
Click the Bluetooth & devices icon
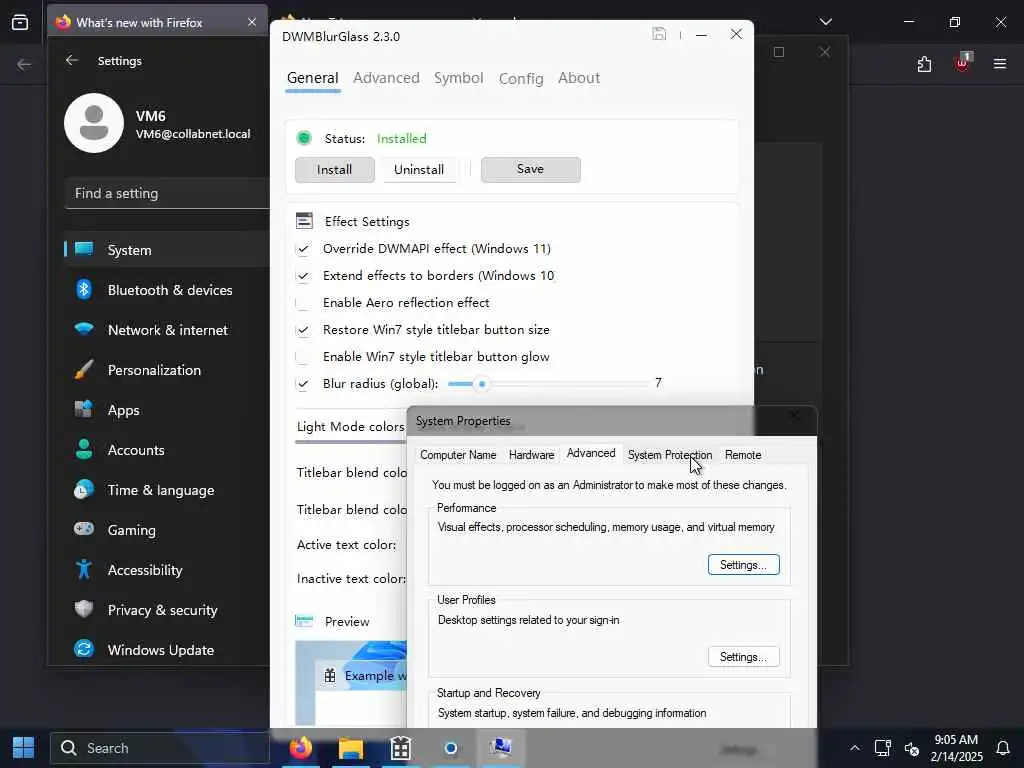pos(84,289)
